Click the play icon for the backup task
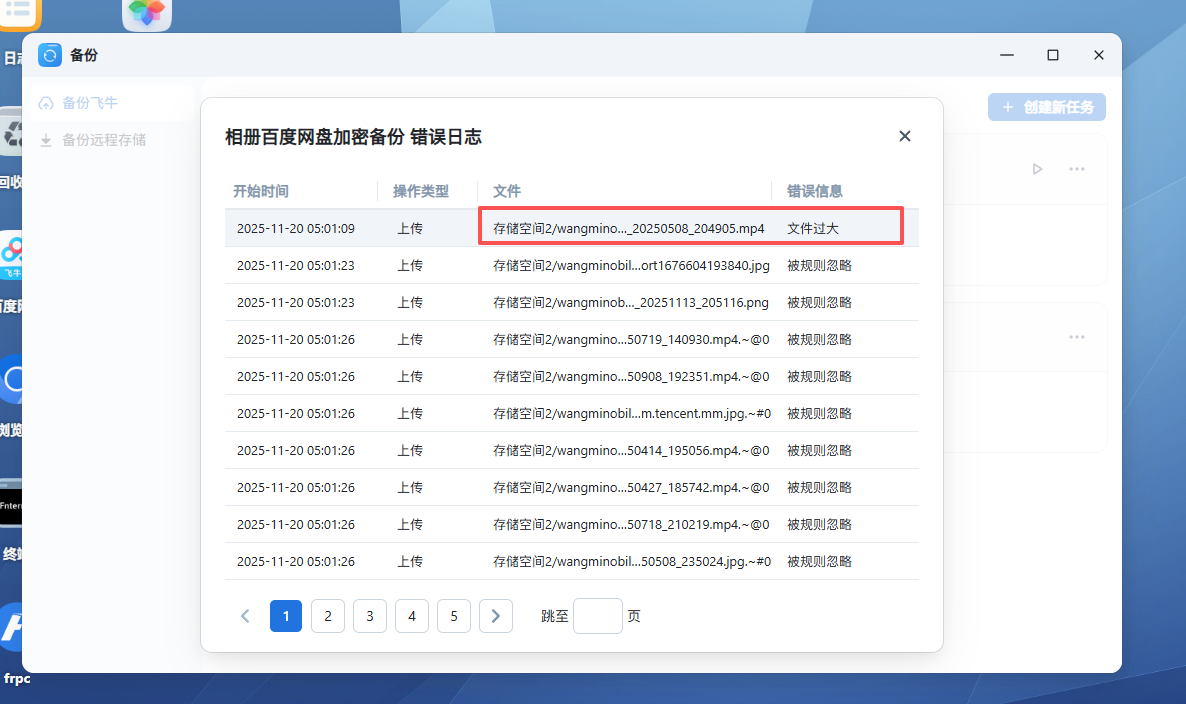The height and width of the screenshot is (704, 1186). click(1037, 169)
